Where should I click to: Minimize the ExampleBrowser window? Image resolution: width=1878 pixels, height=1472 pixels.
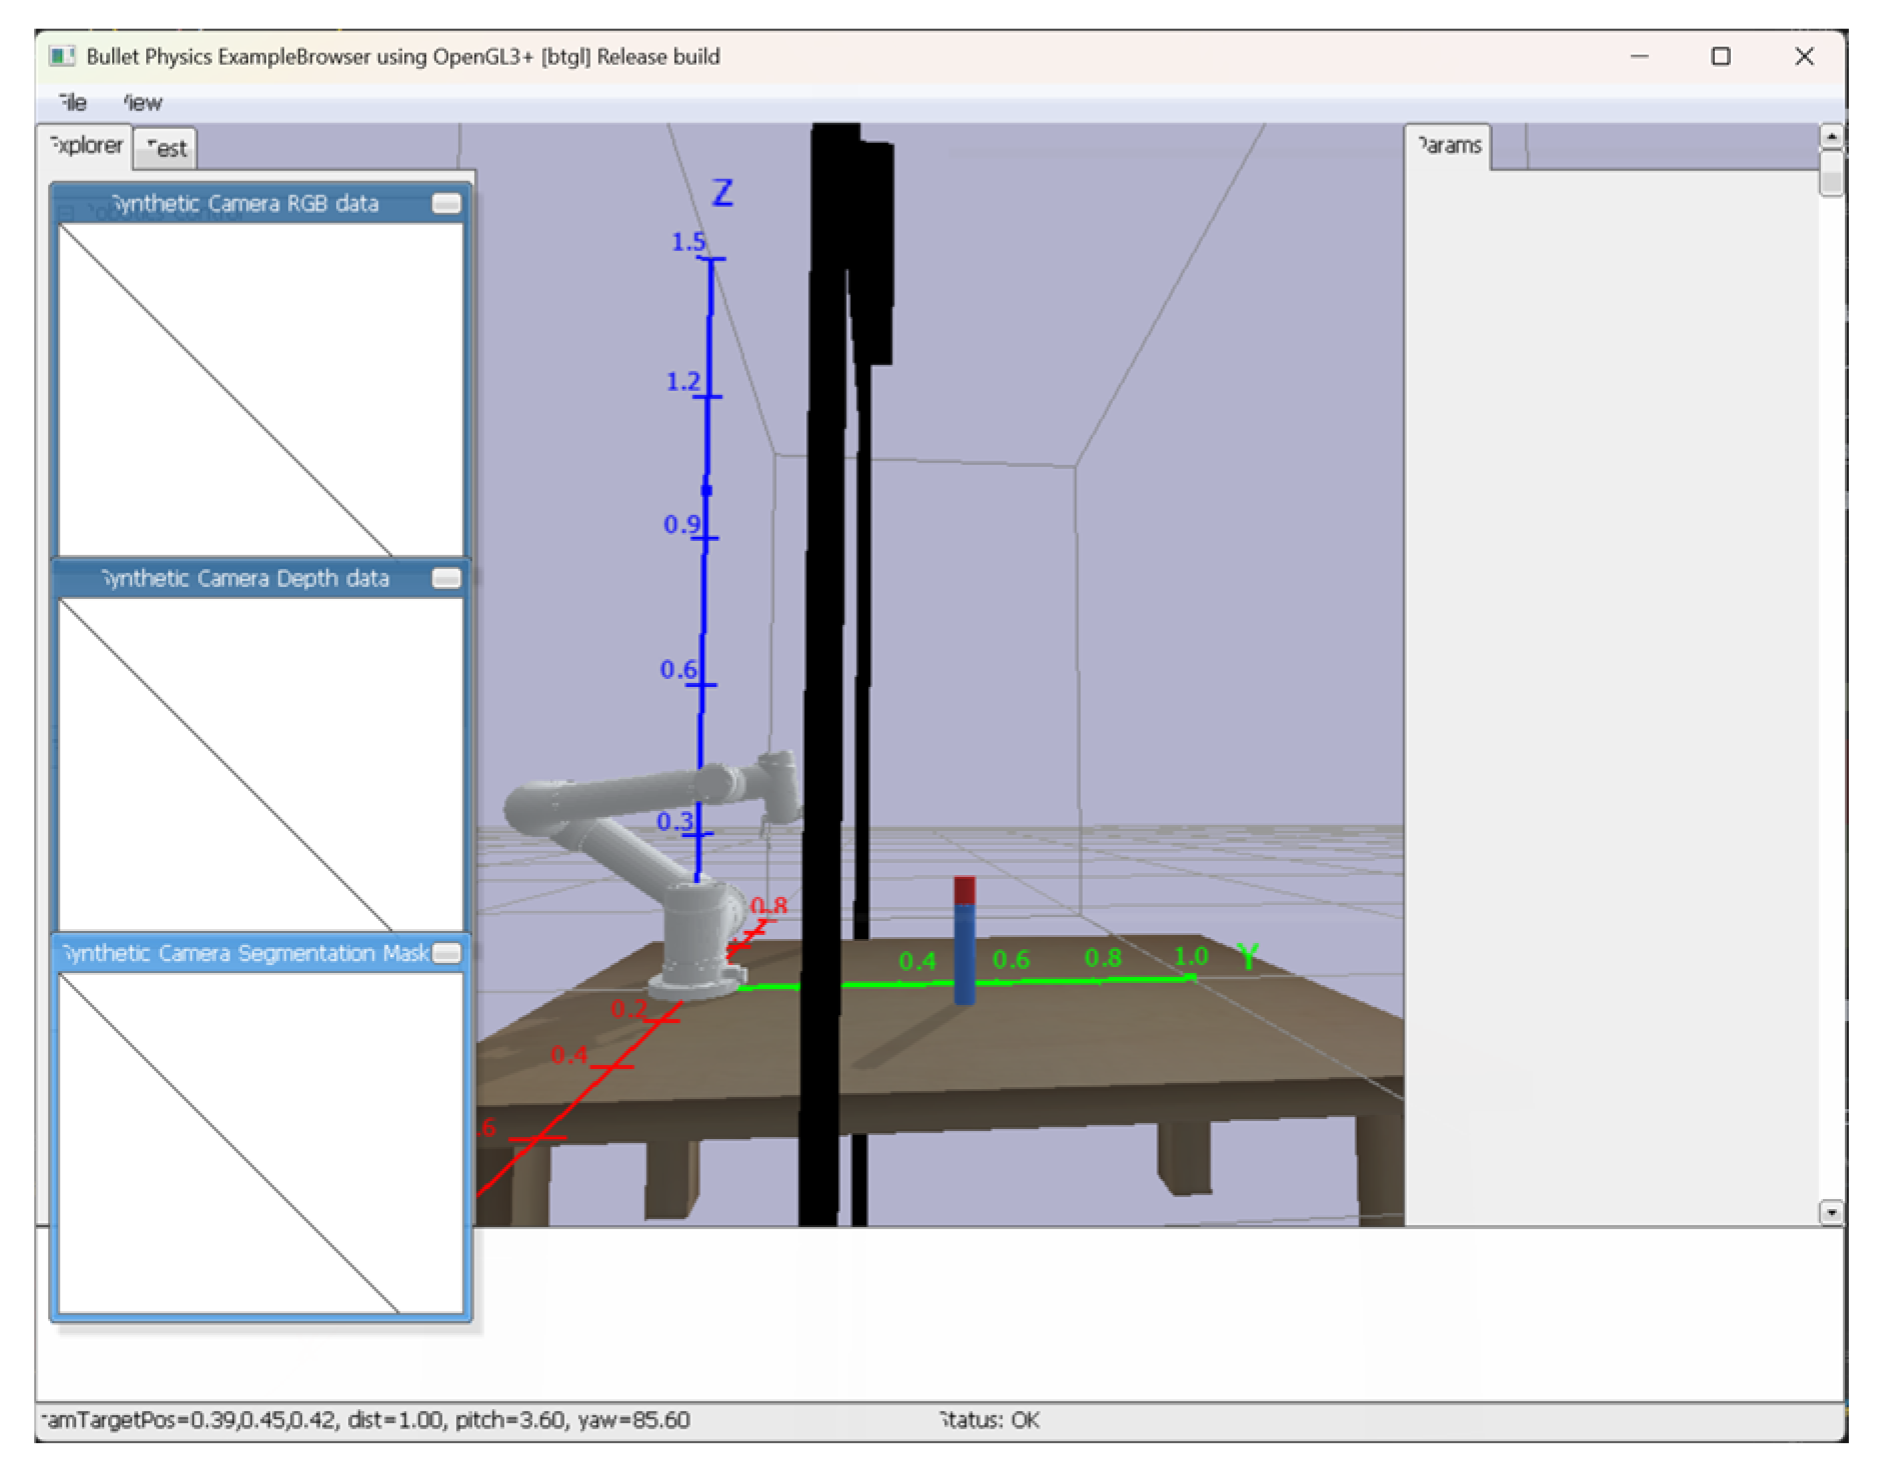point(1639,57)
